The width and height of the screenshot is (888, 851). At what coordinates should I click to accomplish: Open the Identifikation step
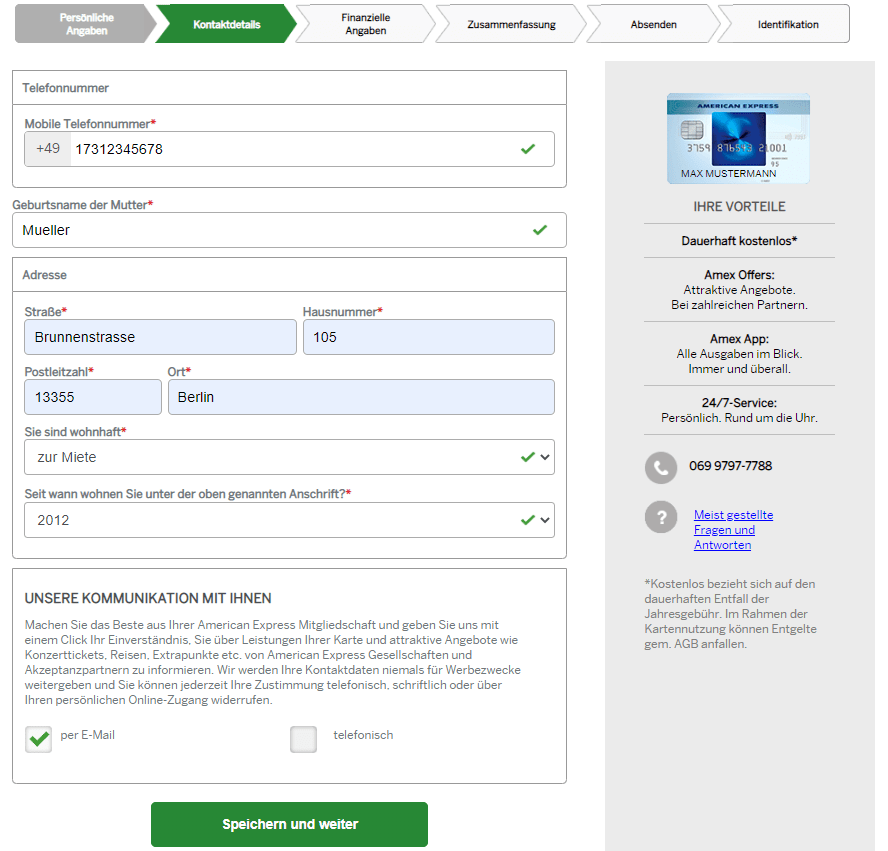(784, 24)
